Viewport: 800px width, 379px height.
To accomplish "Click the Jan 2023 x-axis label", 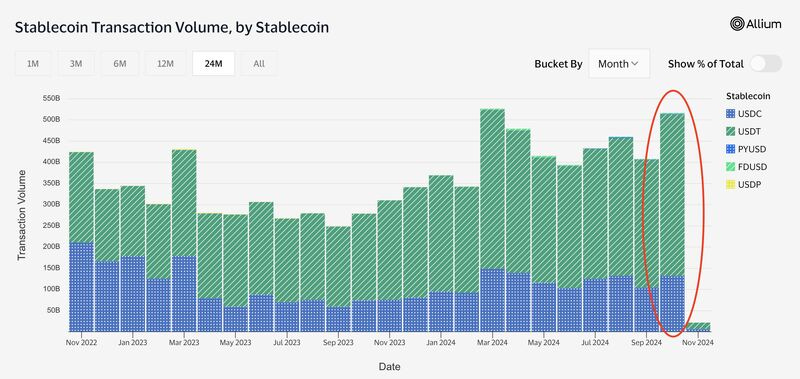I will pos(133,343).
